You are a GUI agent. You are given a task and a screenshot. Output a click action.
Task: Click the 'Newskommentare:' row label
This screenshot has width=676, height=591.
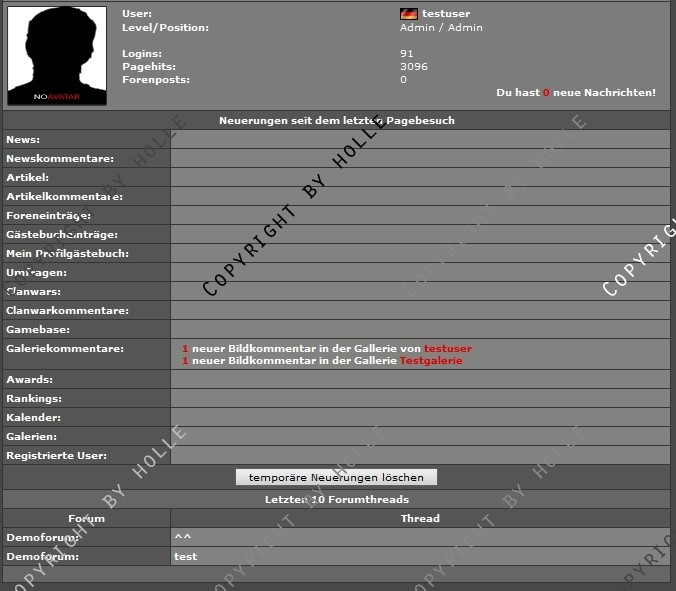tap(60, 159)
